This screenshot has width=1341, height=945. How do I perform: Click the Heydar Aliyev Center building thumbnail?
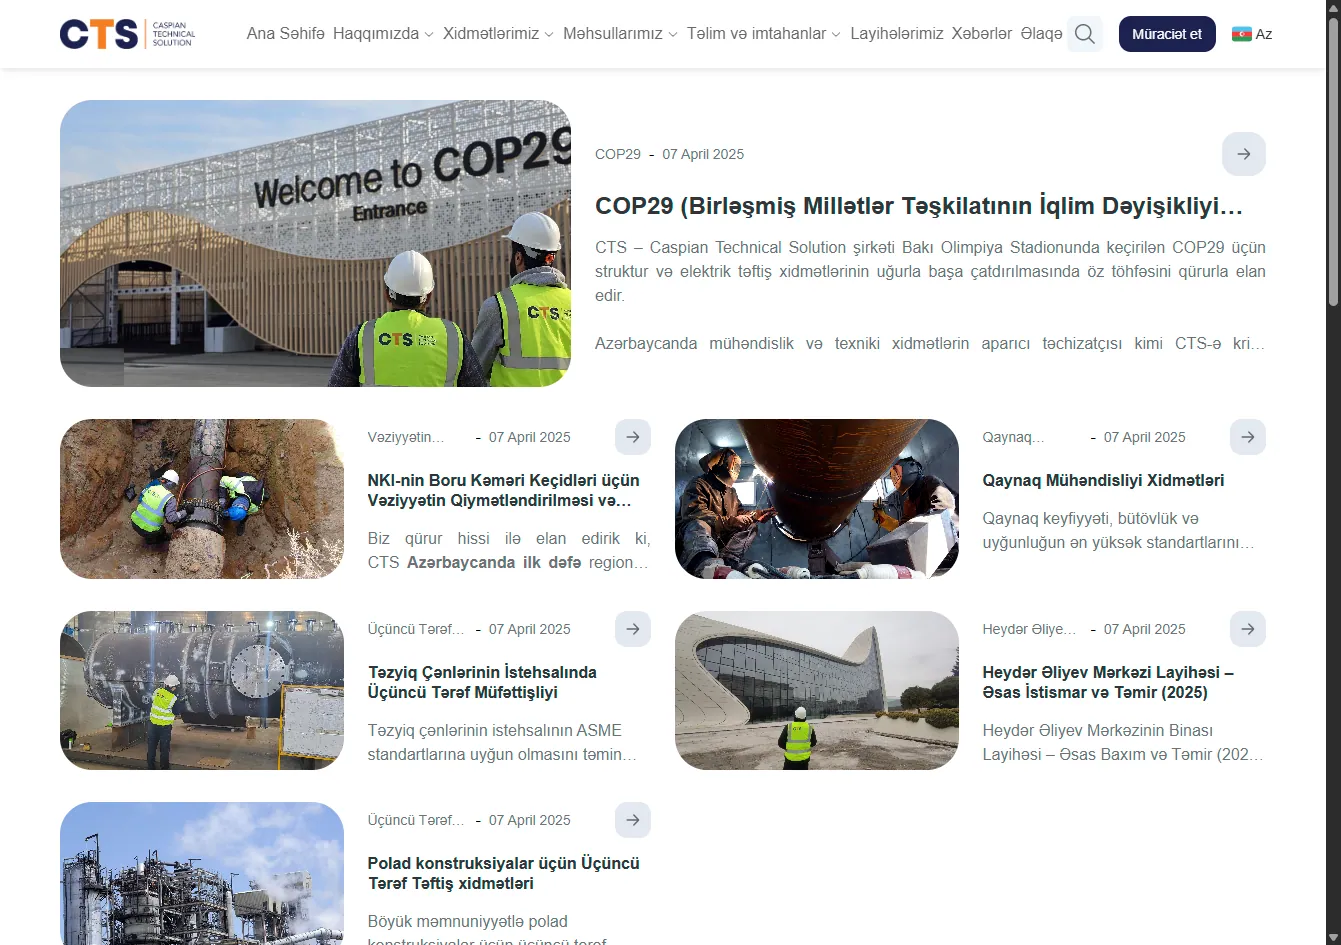[x=817, y=691]
